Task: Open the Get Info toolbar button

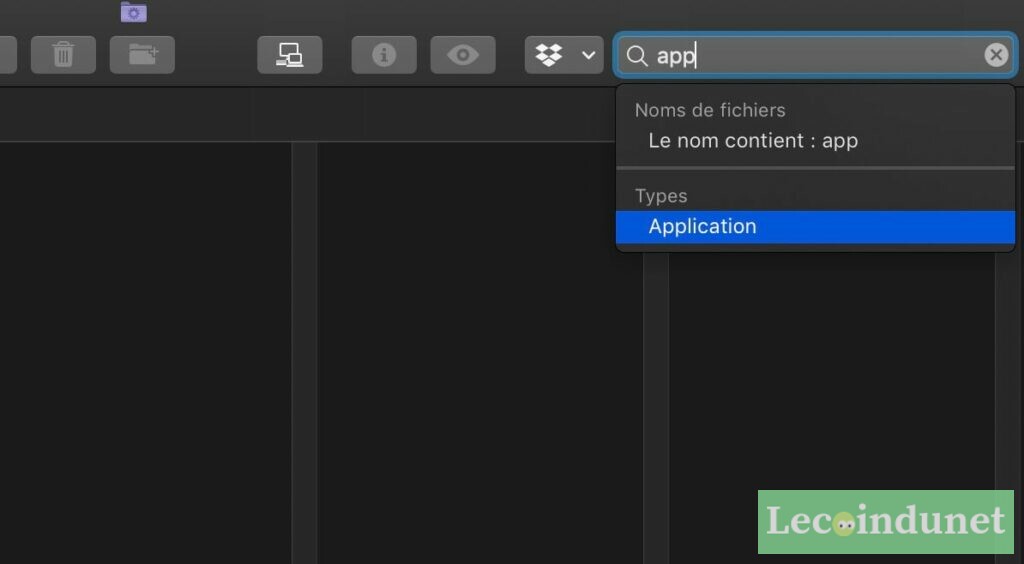Action: 384,55
